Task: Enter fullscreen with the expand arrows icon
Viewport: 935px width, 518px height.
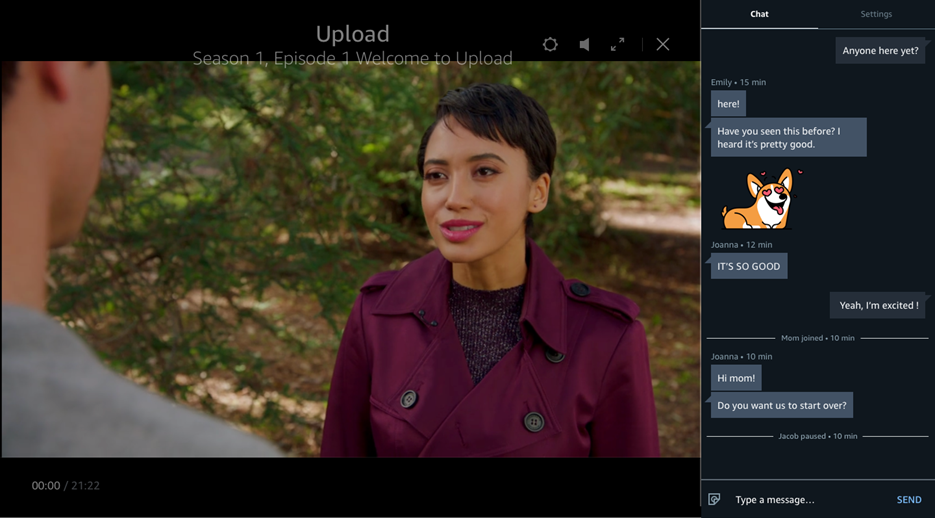Action: [617, 44]
